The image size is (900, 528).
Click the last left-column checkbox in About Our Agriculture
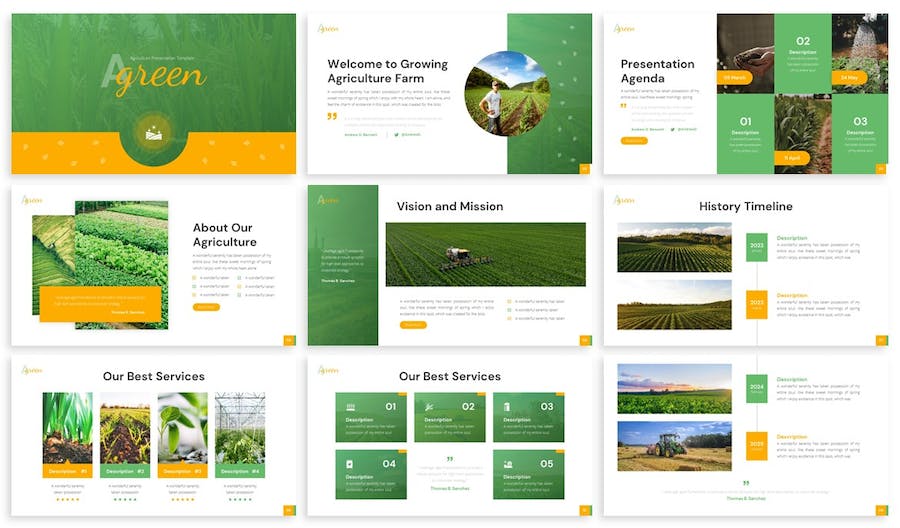(195, 294)
